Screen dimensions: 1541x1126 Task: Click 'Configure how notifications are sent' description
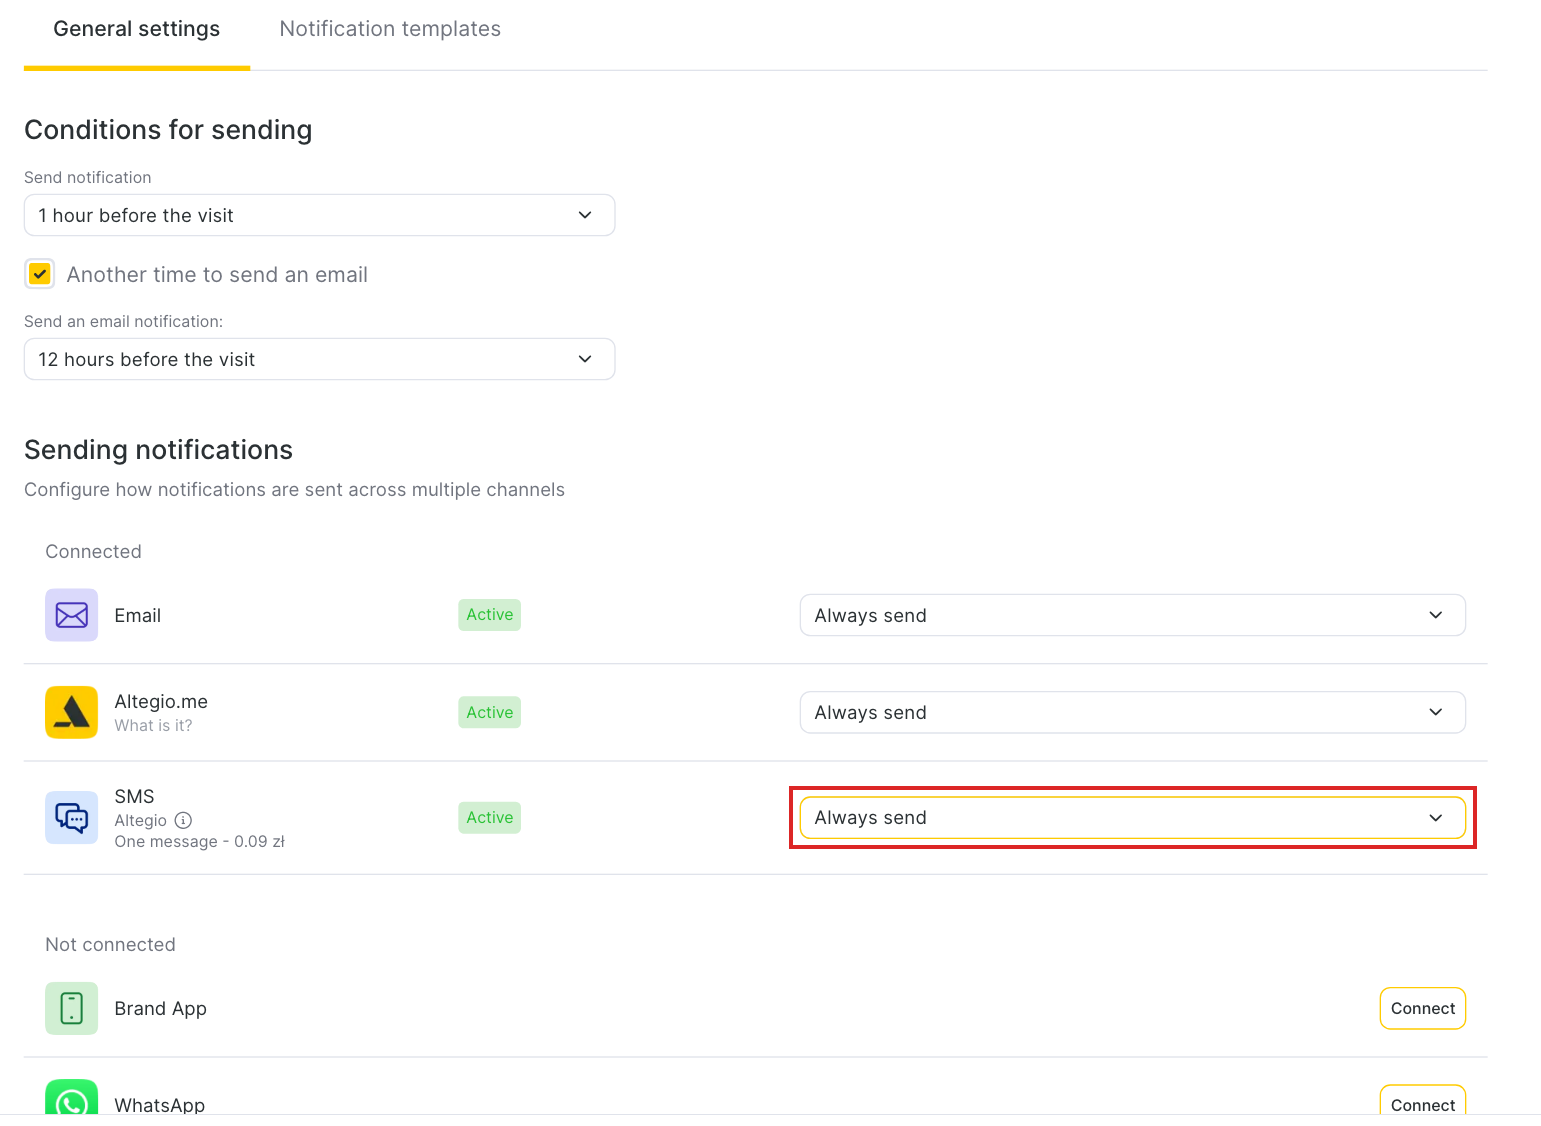point(294,490)
